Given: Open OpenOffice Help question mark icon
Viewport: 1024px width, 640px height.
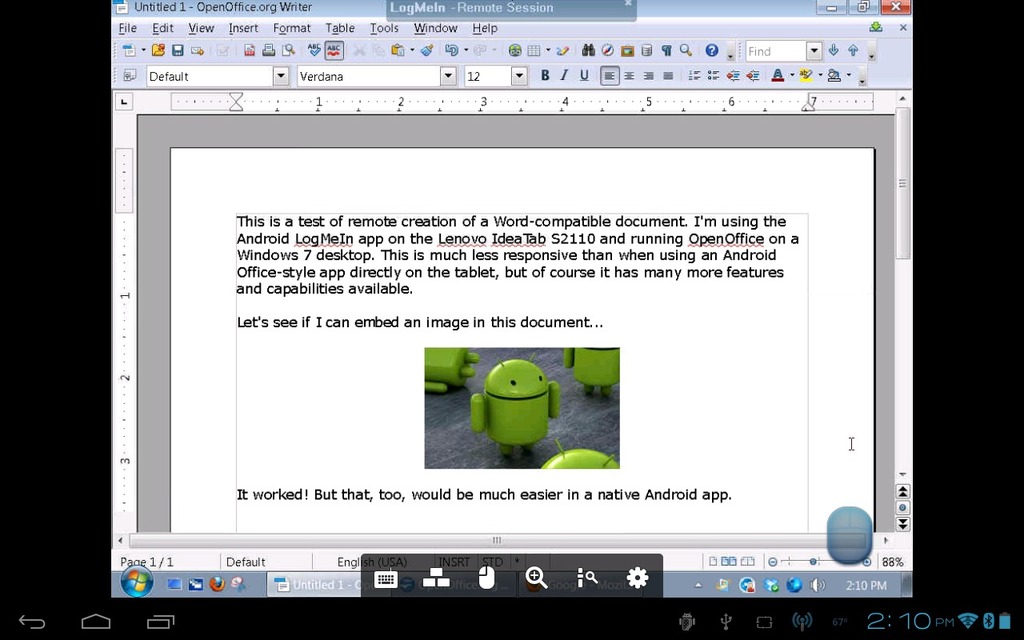Looking at the screenshot, I should point(712,50).
